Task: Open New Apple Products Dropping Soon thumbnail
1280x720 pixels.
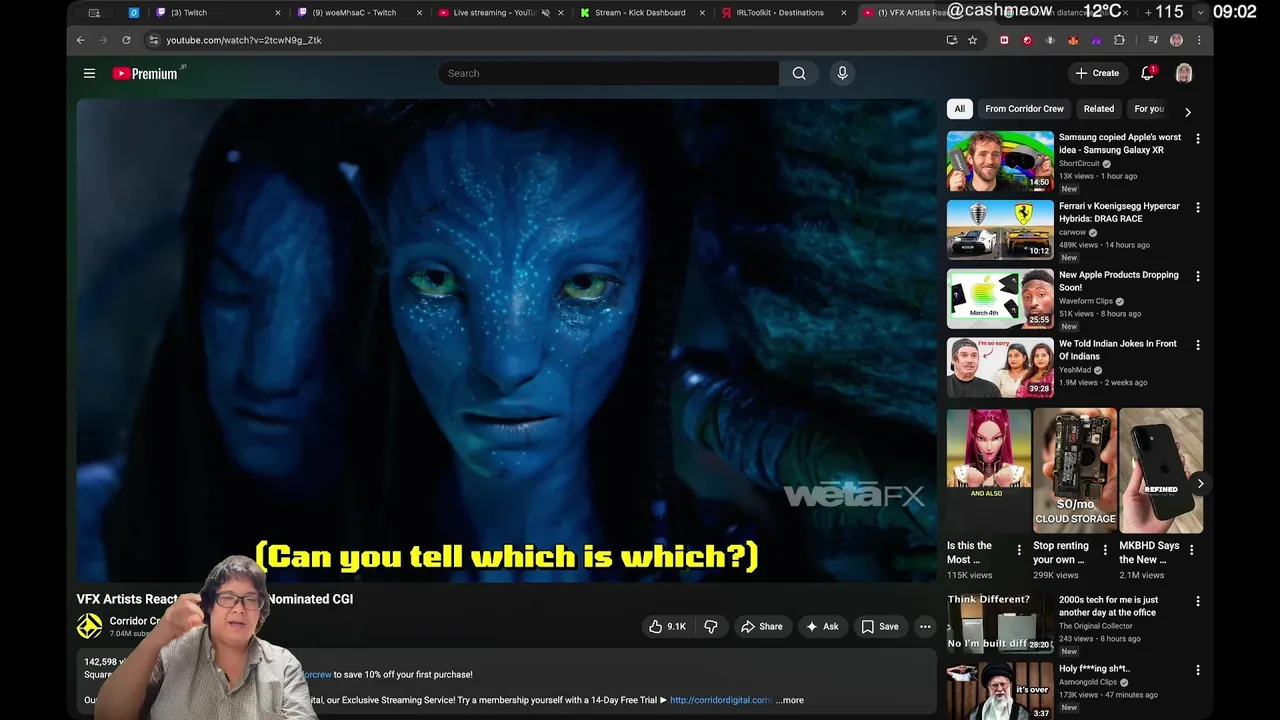Action: click(x=1000, y=299)
